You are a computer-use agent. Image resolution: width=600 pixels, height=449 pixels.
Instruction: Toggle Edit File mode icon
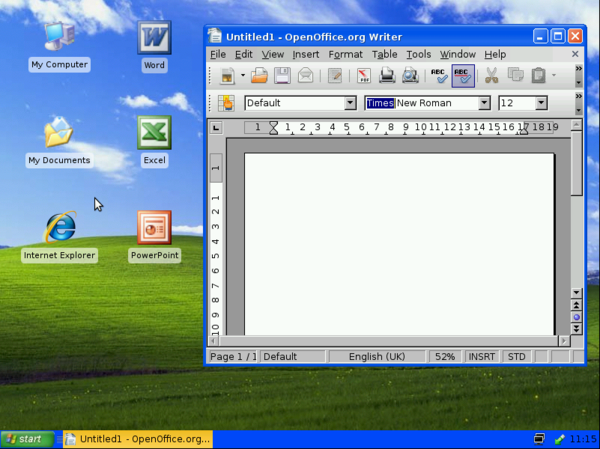(x=335, y=75)
